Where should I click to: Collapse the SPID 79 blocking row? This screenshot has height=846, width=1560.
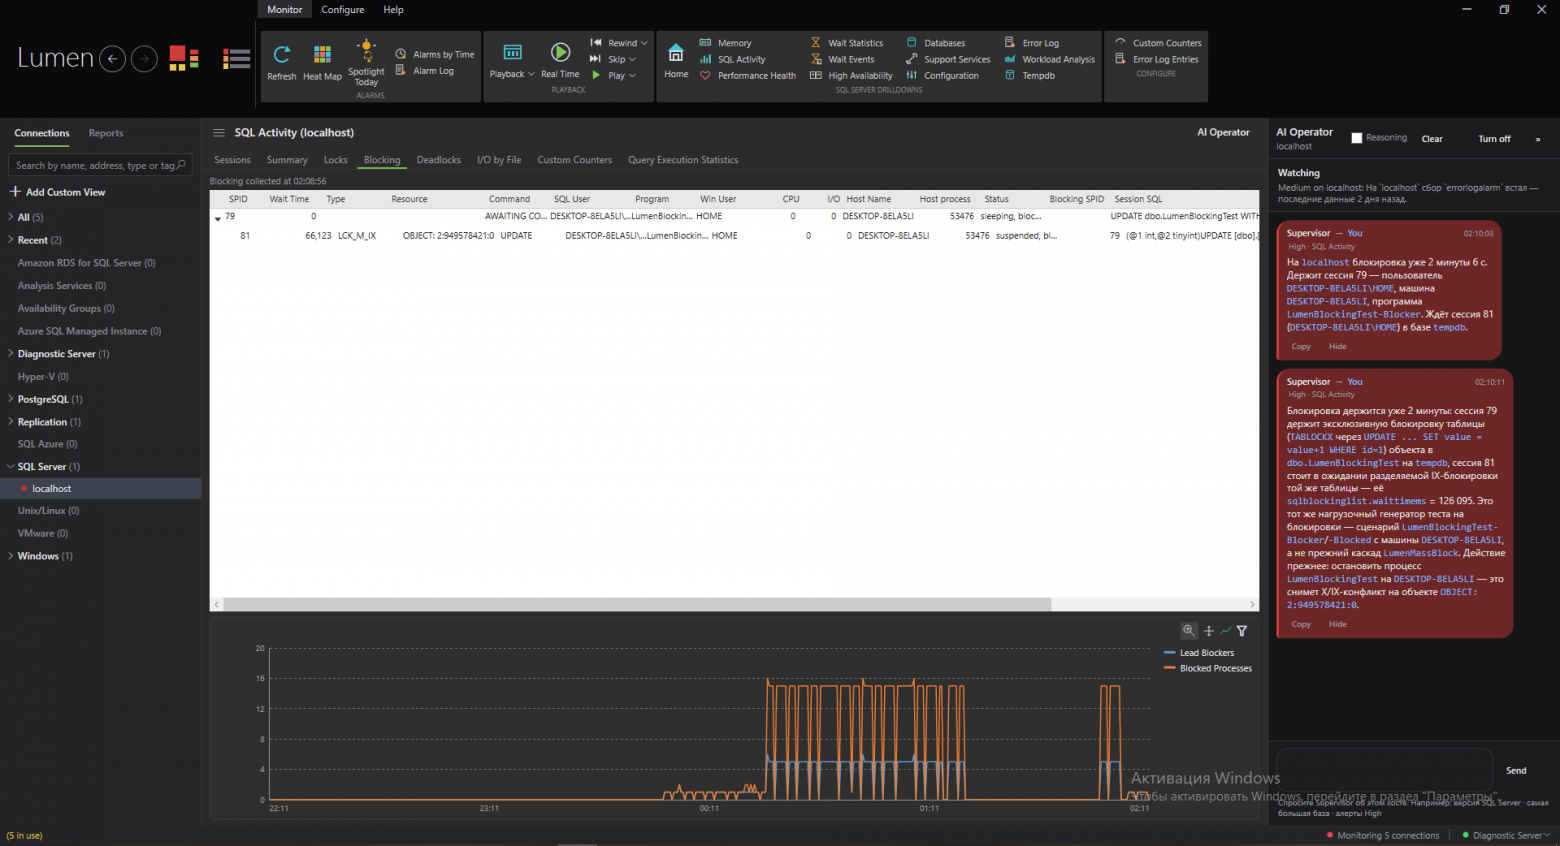point(218,217)
